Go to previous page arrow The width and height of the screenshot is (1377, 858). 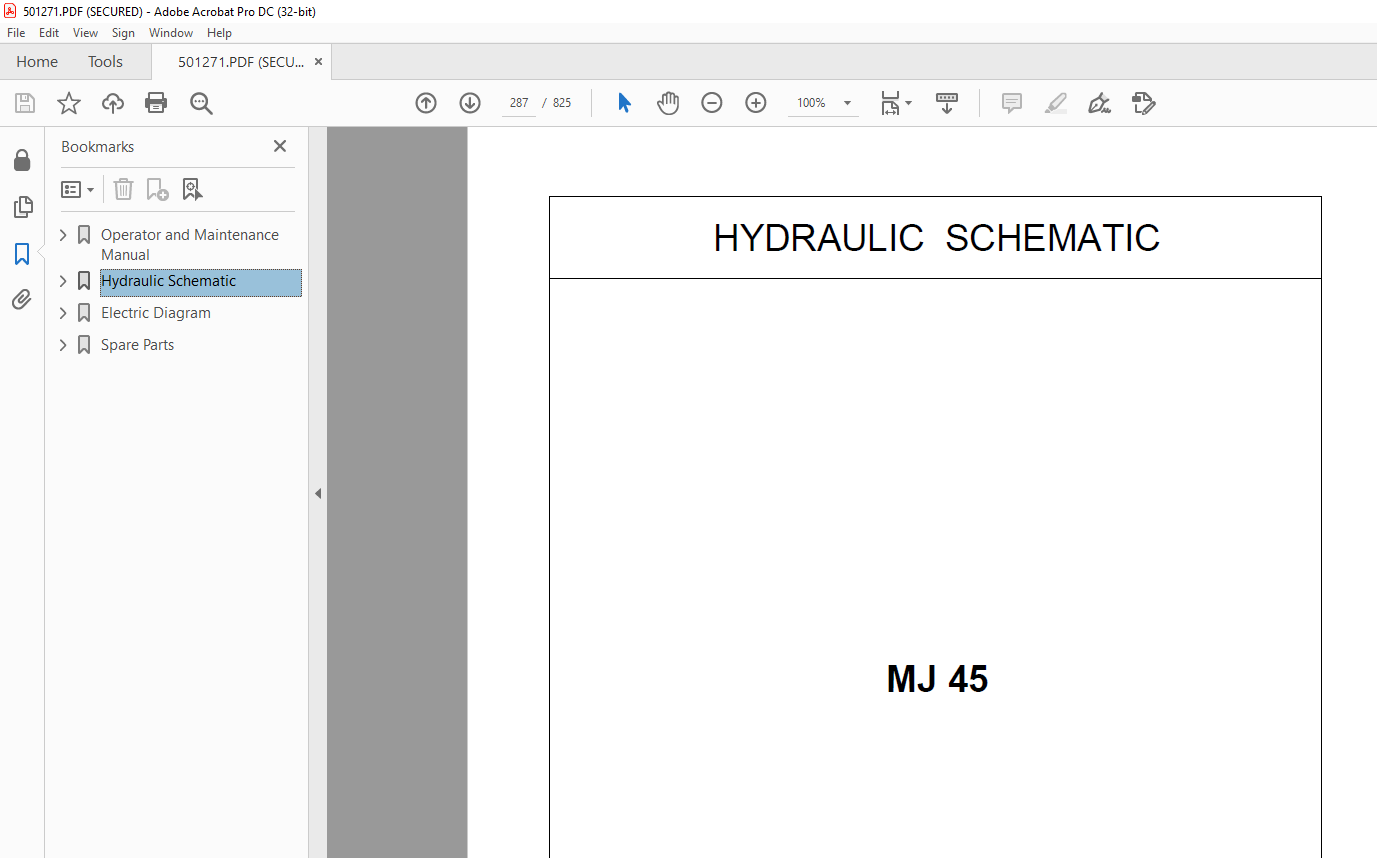pos(426,103)
